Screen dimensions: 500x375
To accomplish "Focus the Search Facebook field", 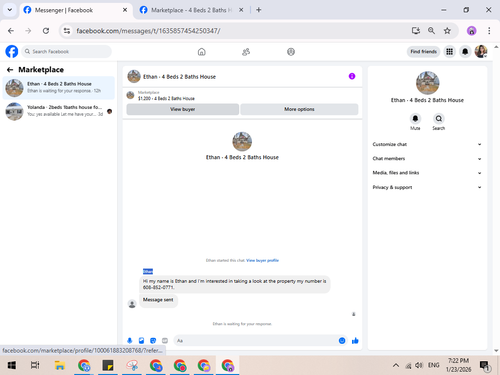I will click(67, 52).
